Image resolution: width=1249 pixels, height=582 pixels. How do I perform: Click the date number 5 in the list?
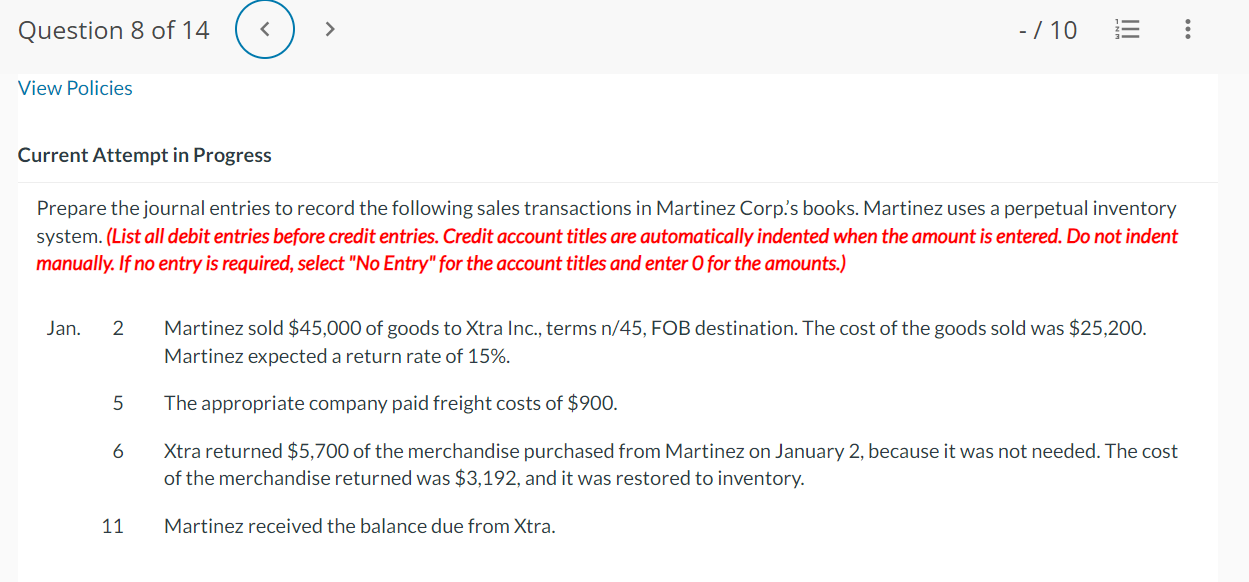[118, 403]
